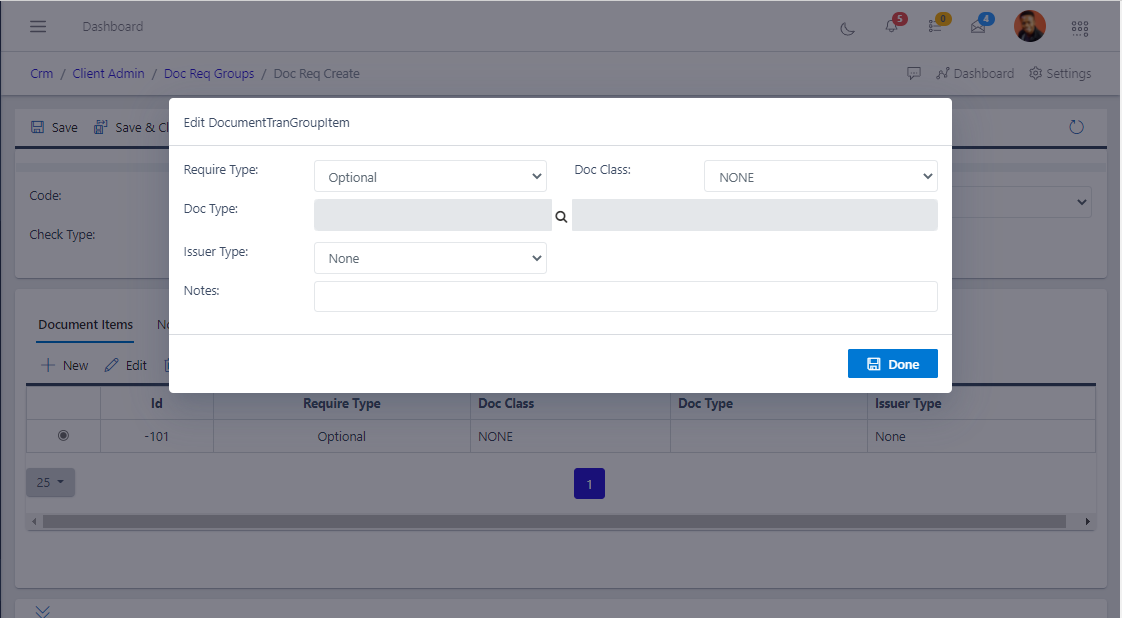Open the page size selector showing 25
The height and width of the screenshot is (618, 1122).
click(x=50, y=482)
